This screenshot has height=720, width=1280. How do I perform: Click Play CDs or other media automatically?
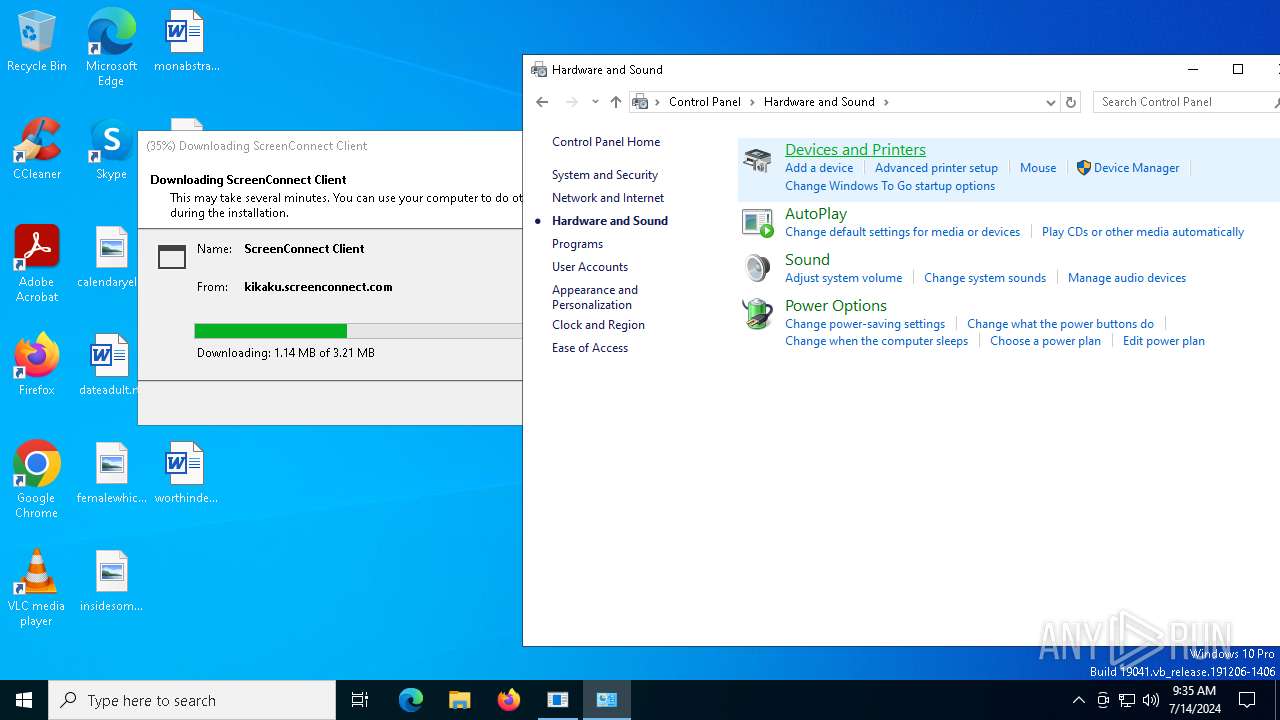1143,232
